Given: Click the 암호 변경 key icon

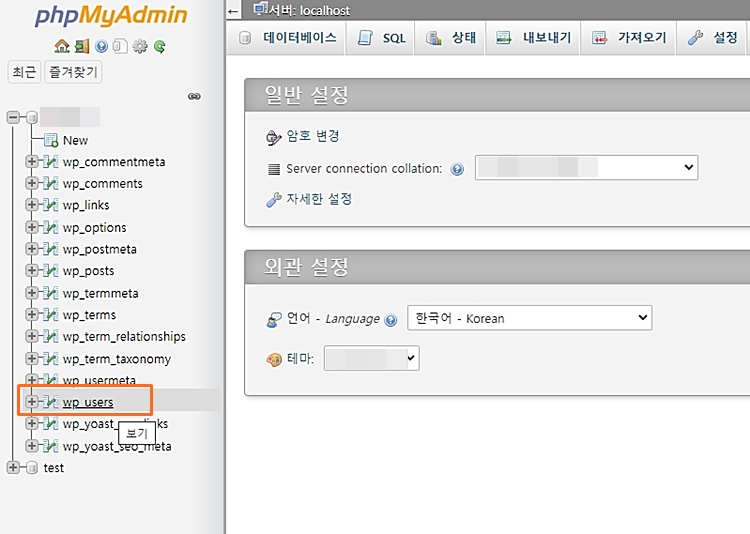Looking at the screenshot, I should pyautogui.click(x=274, y=137).
